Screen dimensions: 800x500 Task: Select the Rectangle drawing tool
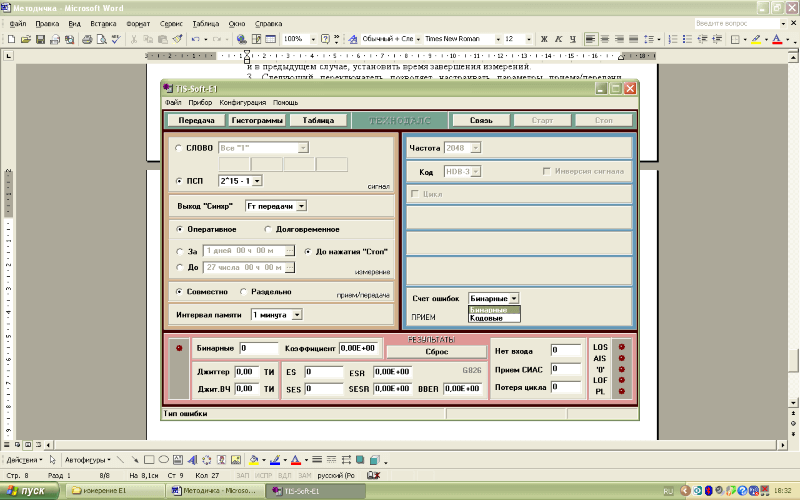(x=149, y=460)
